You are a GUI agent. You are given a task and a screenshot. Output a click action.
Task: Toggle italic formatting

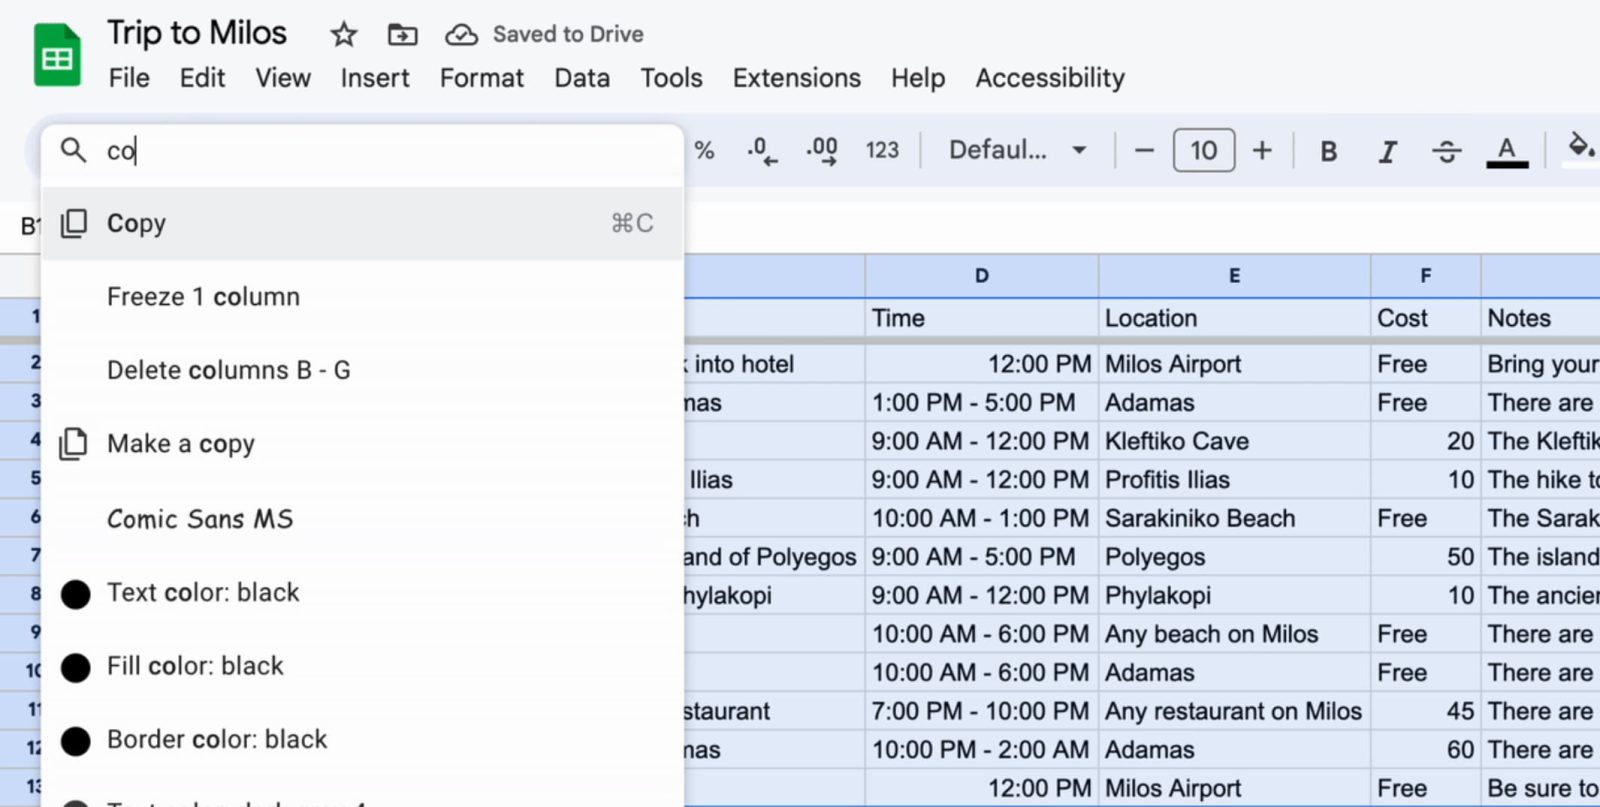pyautogui.click(x=1387, y=151)
